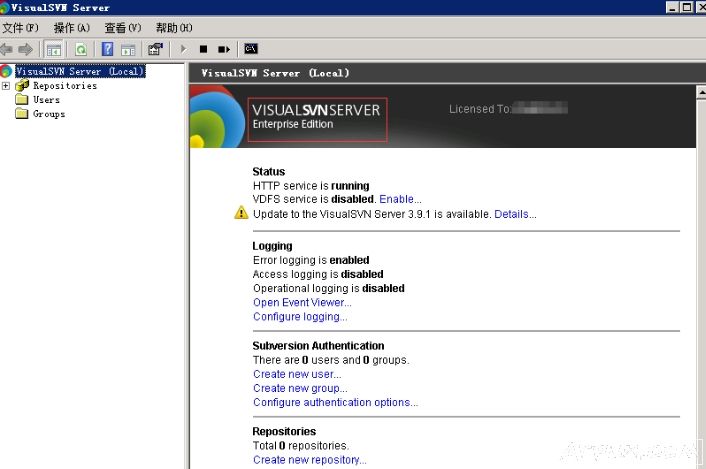Click the 'Operational logging is disabled' text
Image resolution: width=706 pixels, height=469 pixels.
tap(329, 288)
